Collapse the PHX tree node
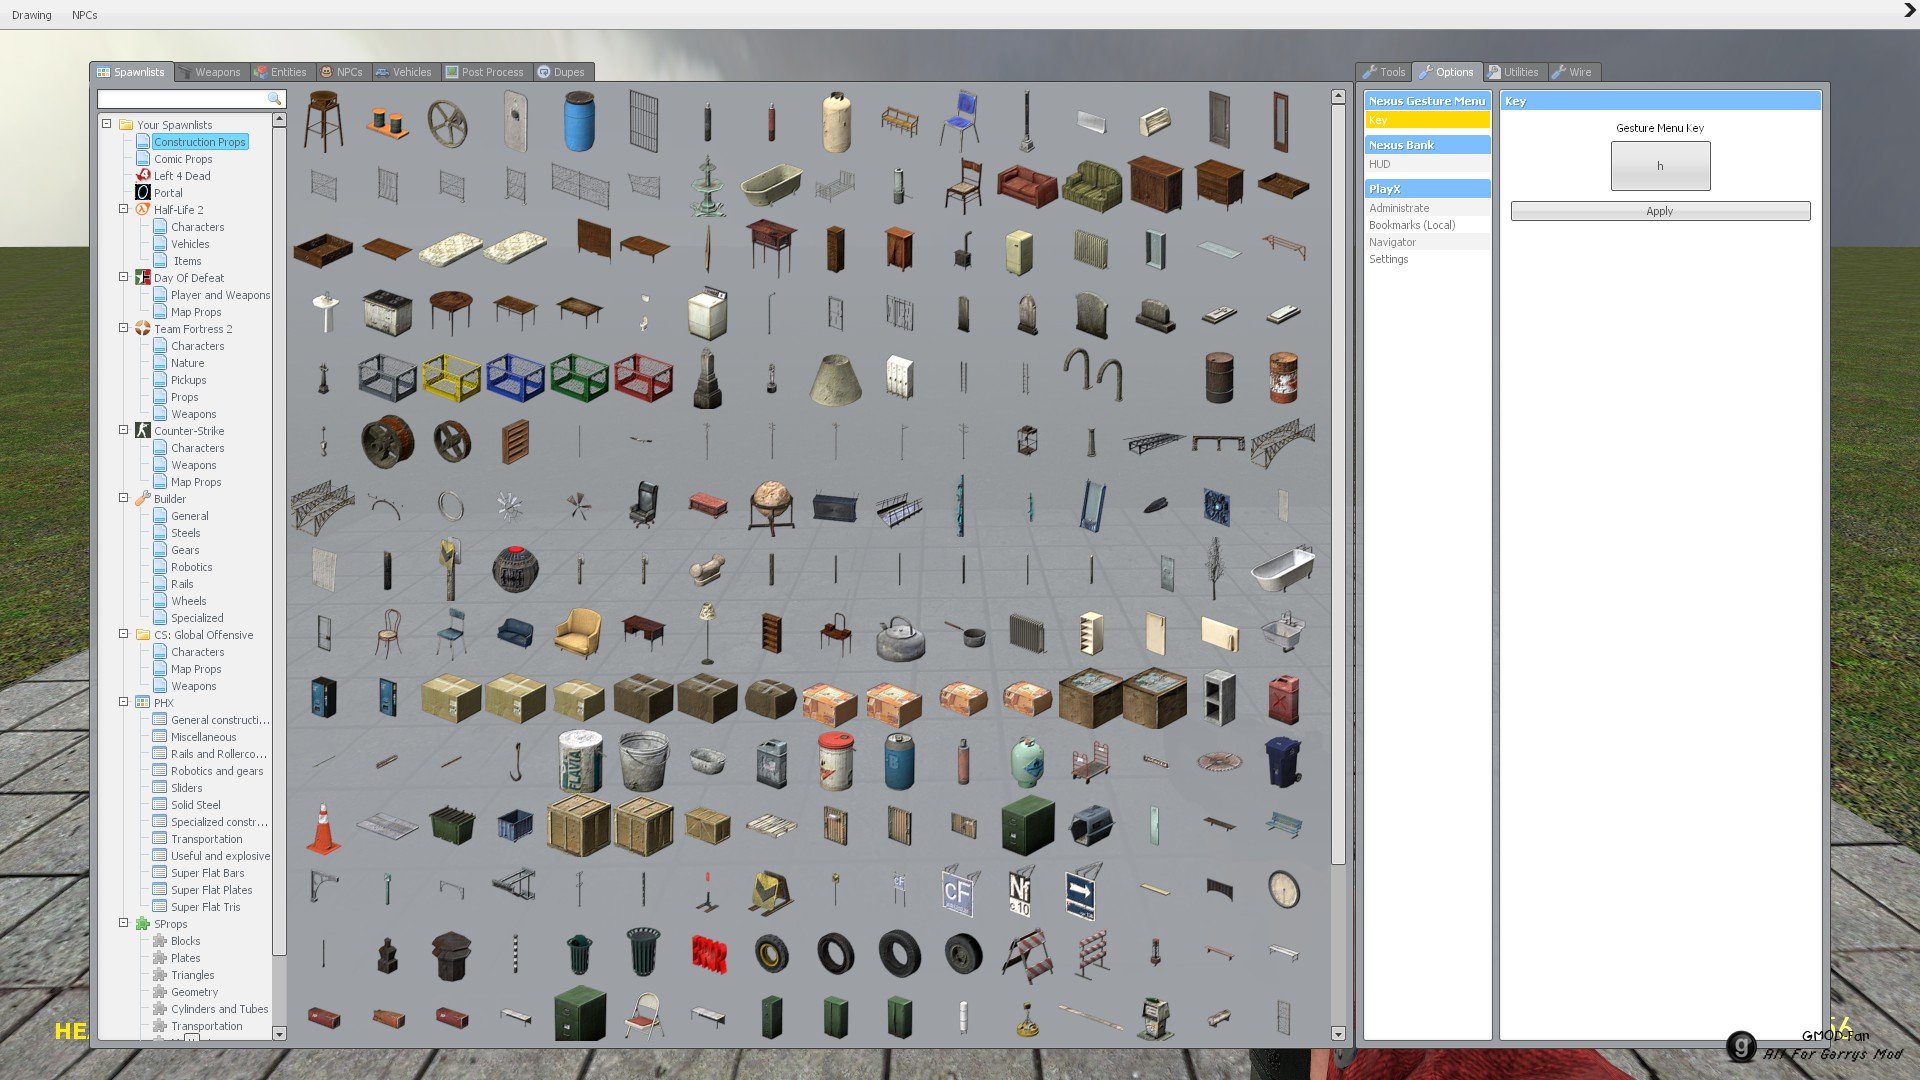 (124, 702)
